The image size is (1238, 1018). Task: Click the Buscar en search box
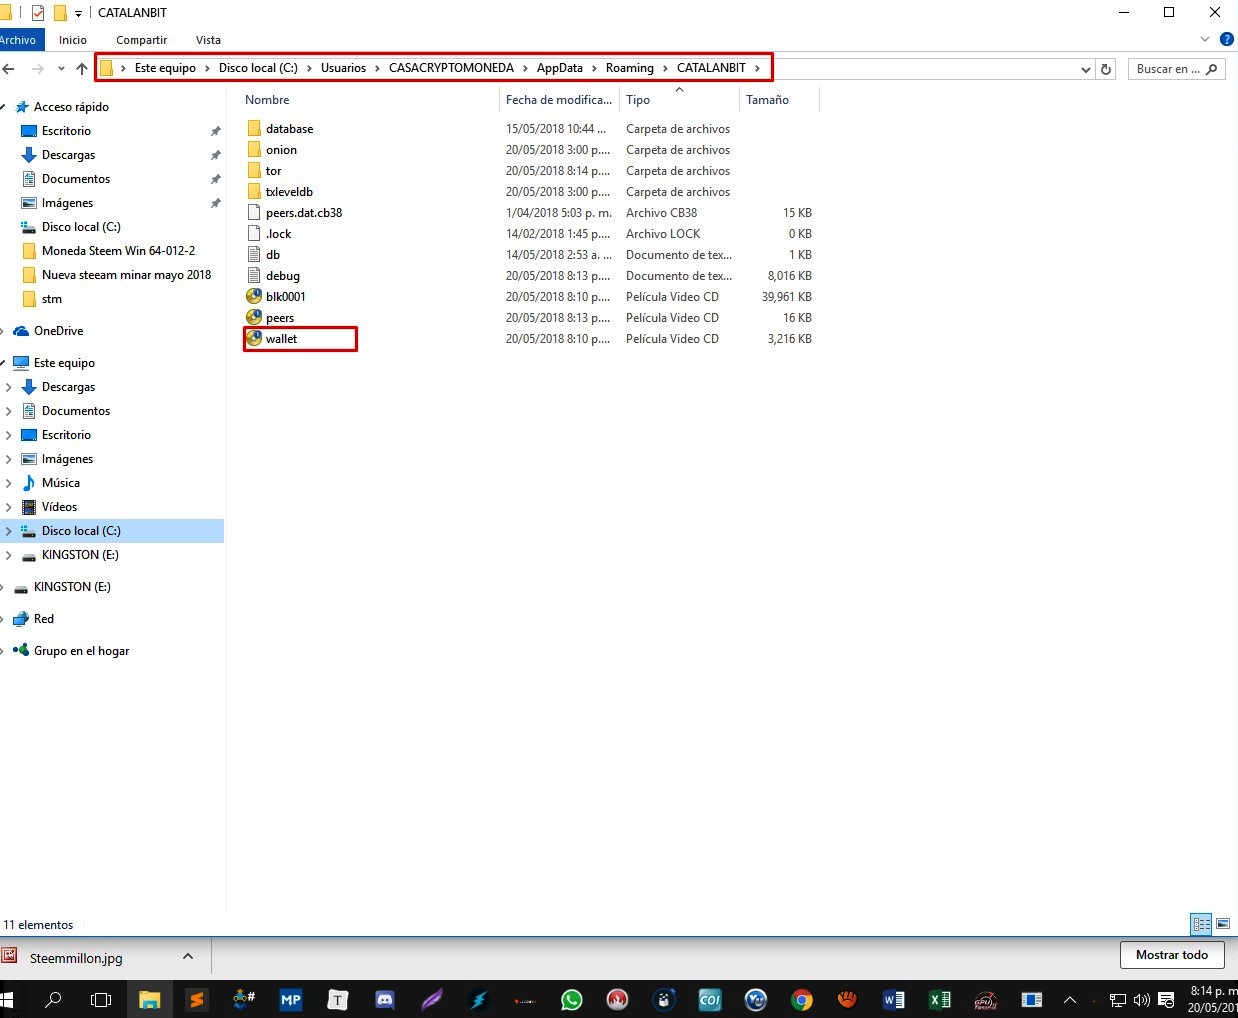coord(1177,69)
